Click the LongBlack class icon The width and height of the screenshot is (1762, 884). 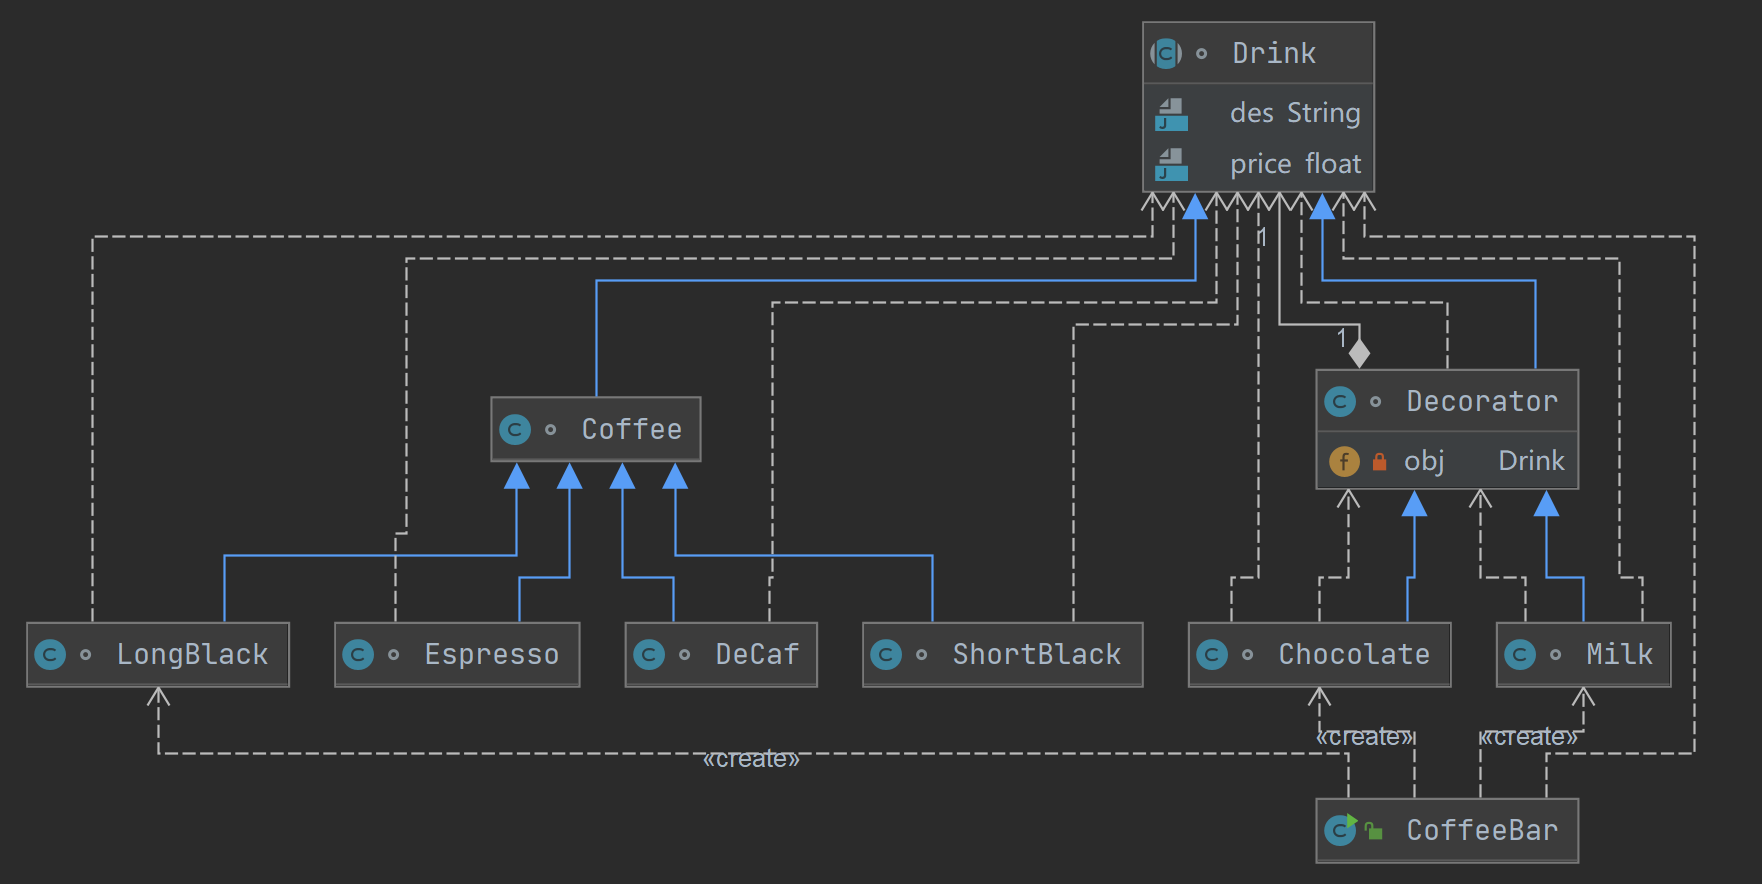click(x=50, y=655)
